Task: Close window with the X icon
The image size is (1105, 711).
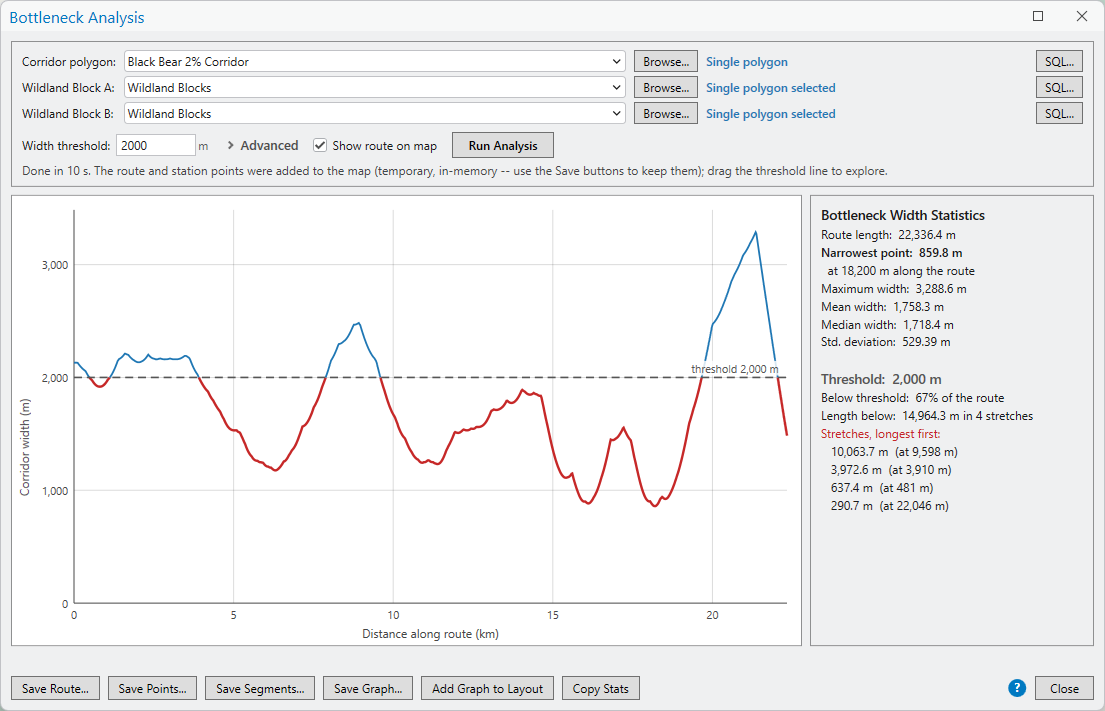Action: pyautogui.click(x=1082, y=16)
